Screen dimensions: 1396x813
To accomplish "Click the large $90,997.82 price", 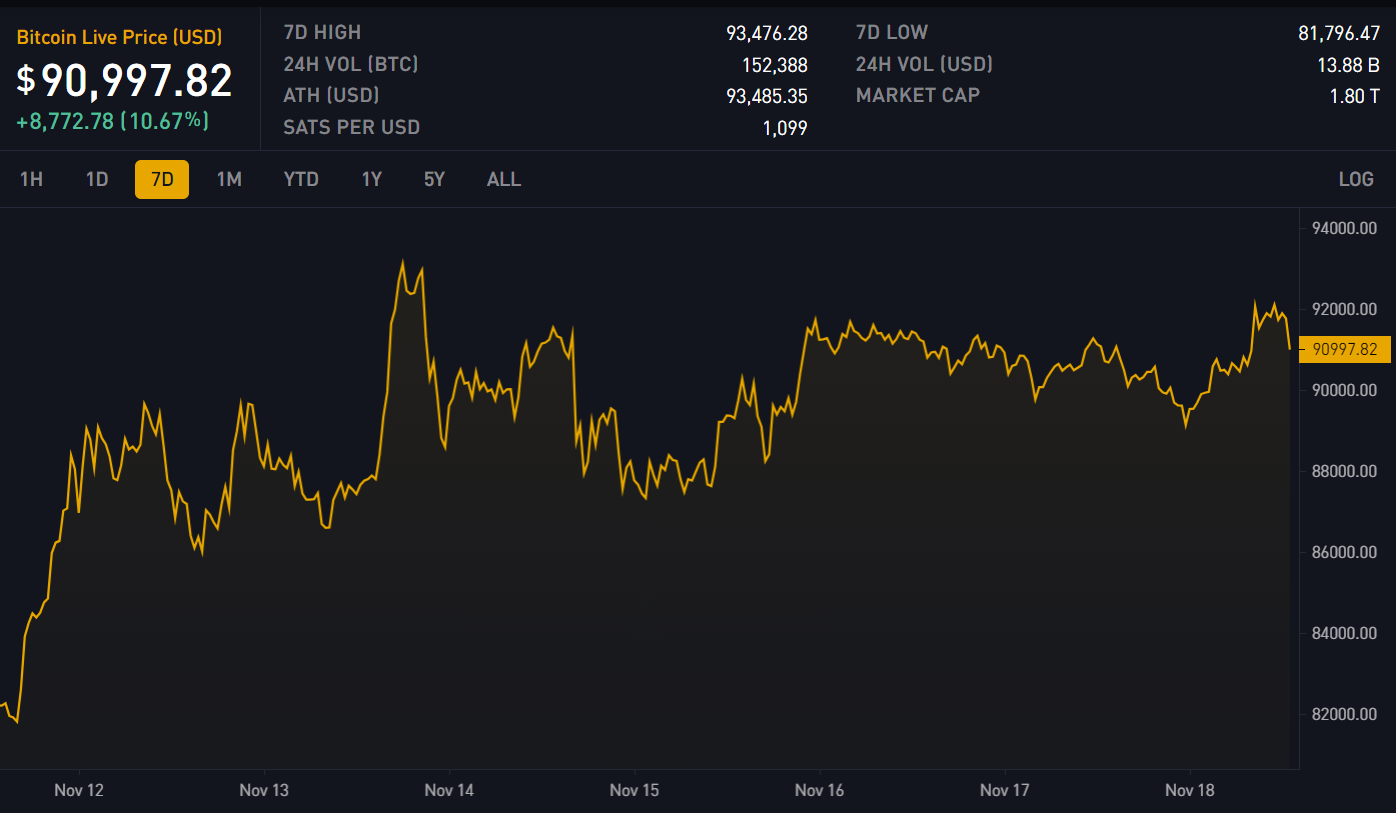I will (124, 80).
